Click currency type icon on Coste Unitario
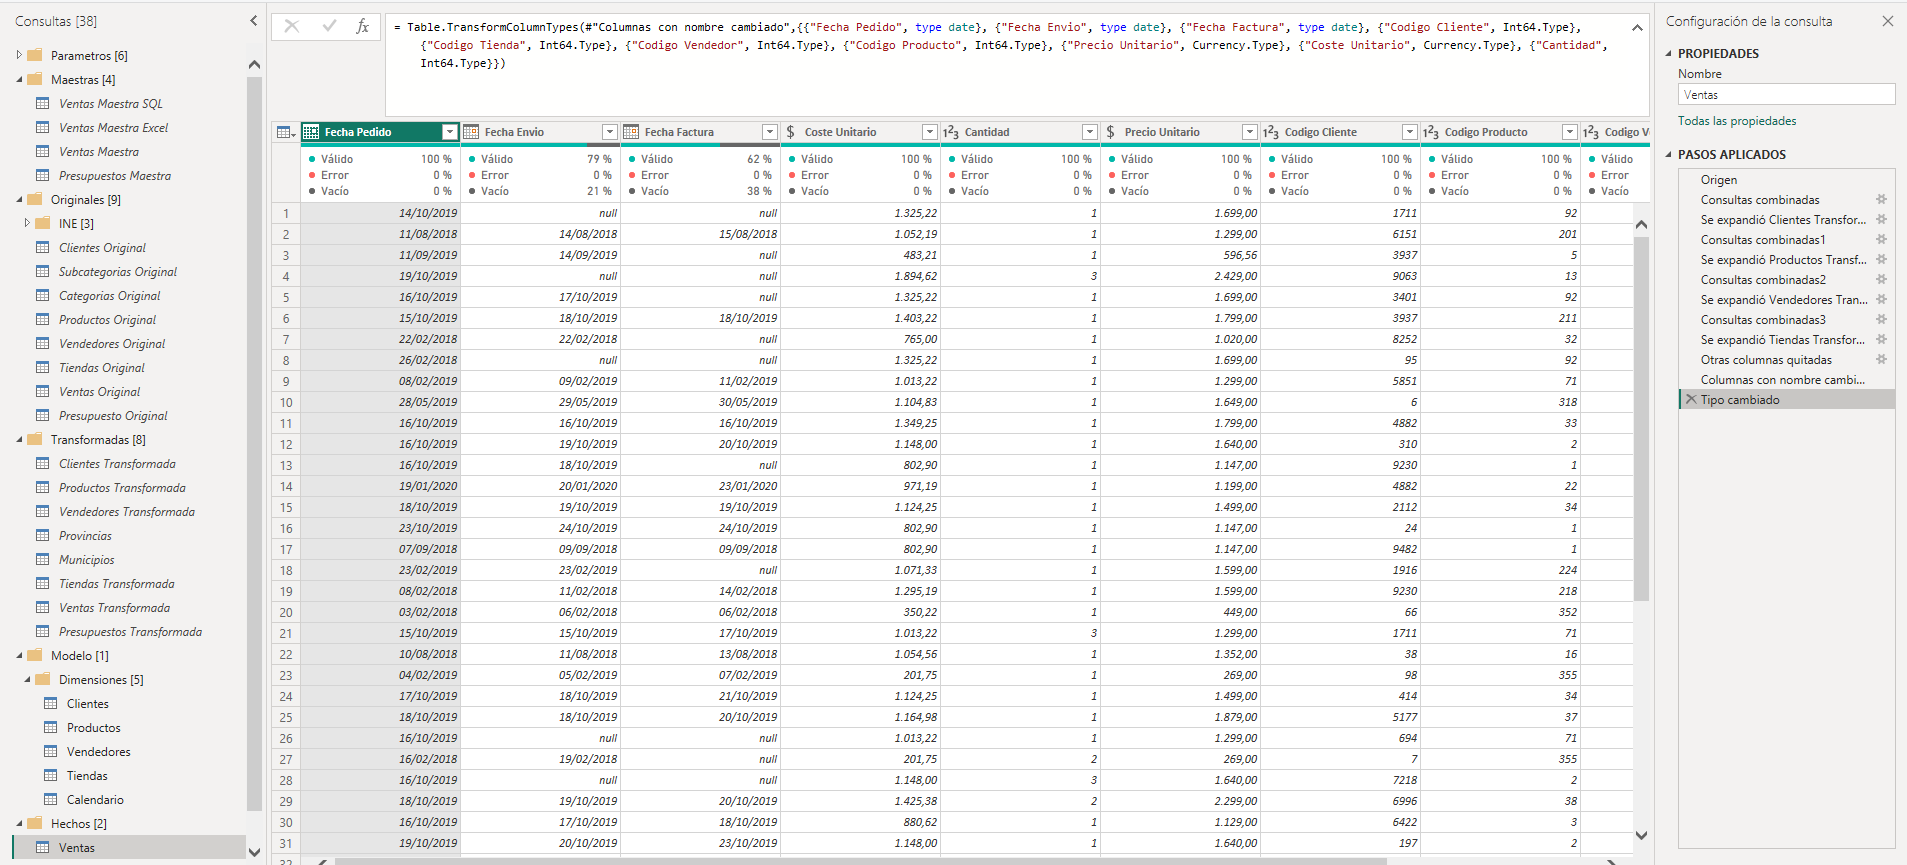This screenshot has width=1907, height=865. (791, 132)
